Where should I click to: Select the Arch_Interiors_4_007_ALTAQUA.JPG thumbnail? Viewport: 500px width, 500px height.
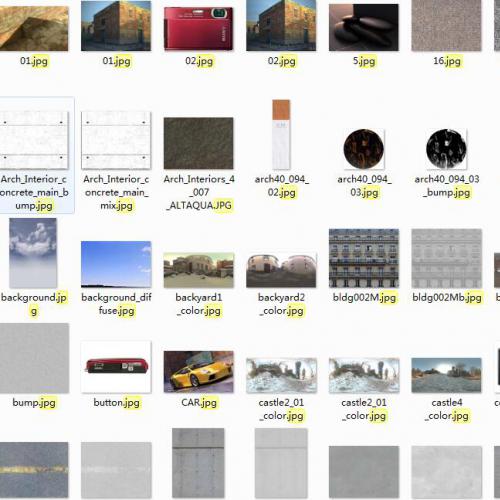click(199, 143)
